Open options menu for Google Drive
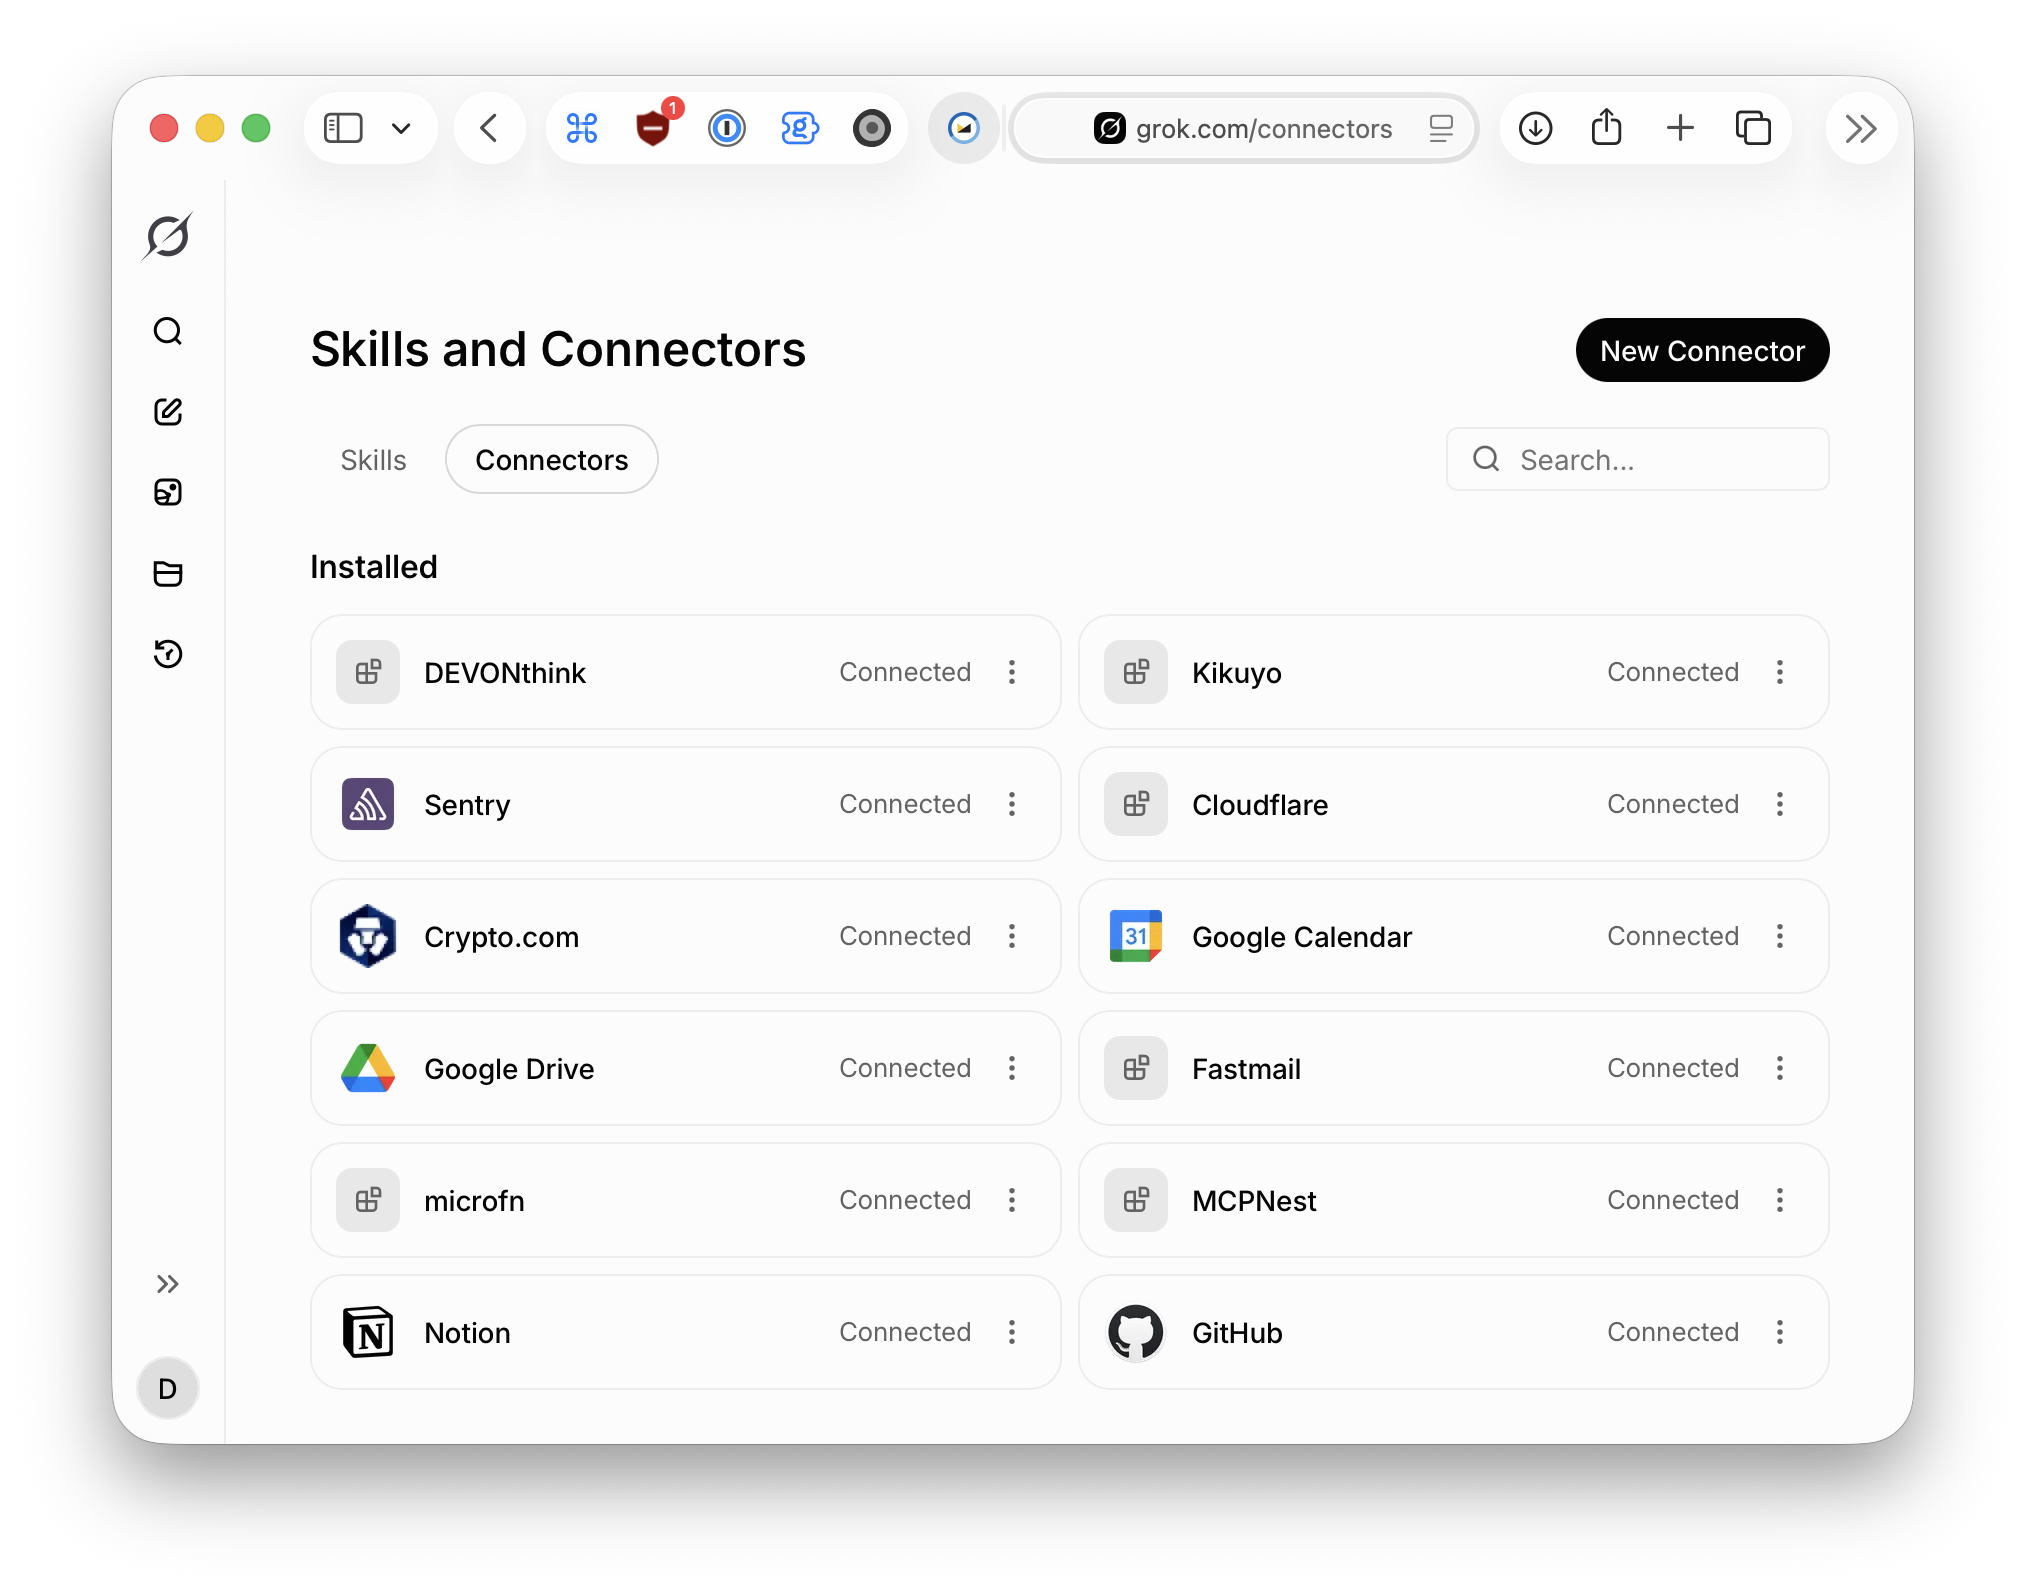2026x1592 pixels. click(x=1012, y=1068)
